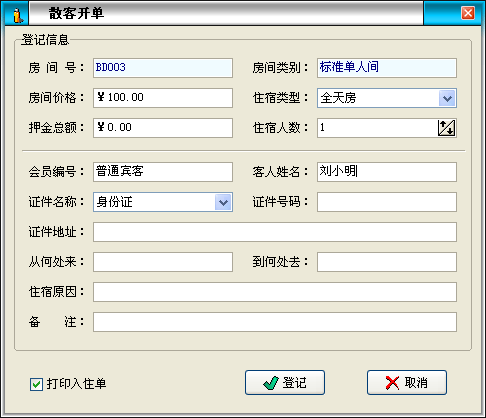The image size is (486, 418).
Task: Focus the 证件号码 input field
Action: tap(387, 202)
